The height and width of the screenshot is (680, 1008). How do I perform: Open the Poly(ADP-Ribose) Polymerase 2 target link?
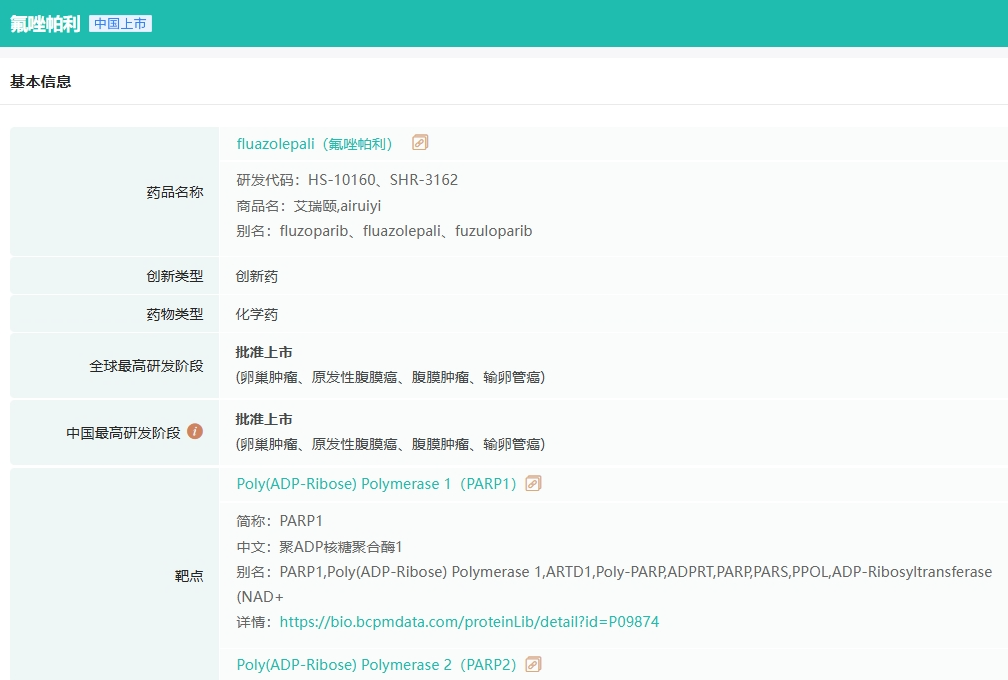(x=376, y=665)
